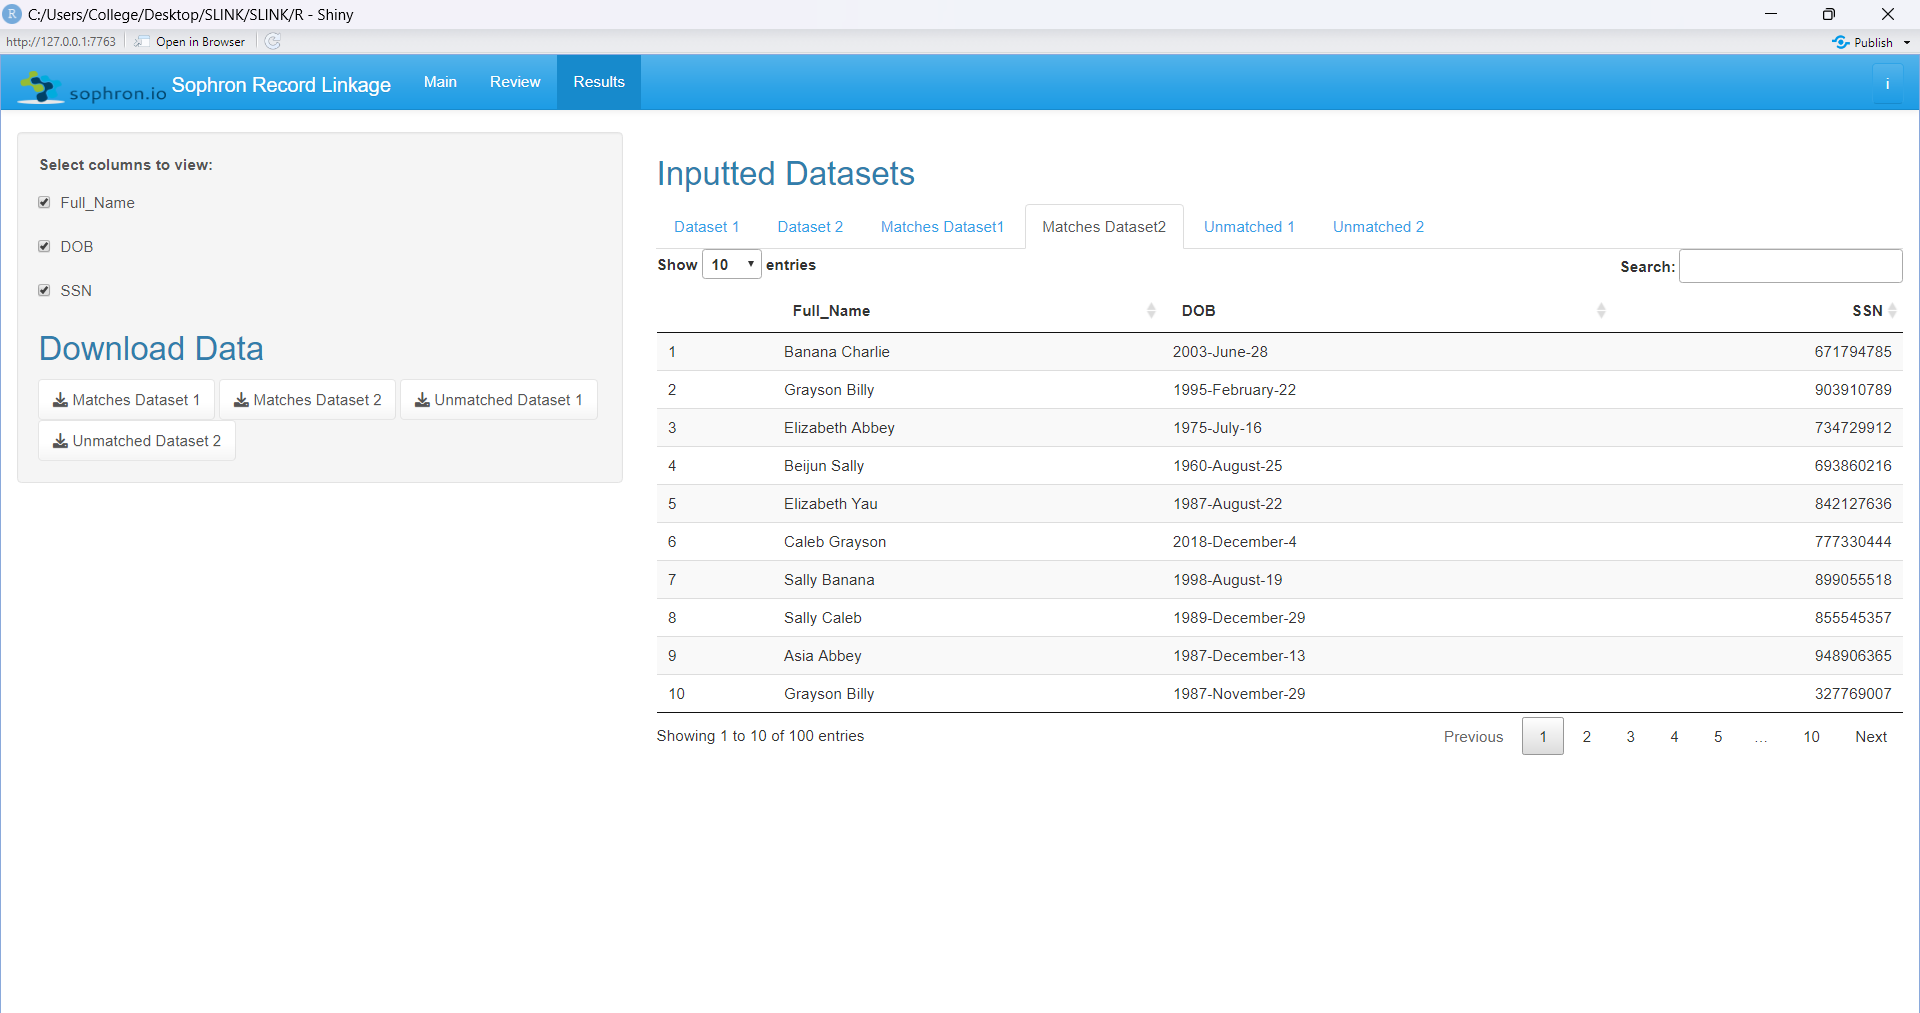
Task: Click the download icon on Unmatched Dataset 2
Action: [63, 440]
